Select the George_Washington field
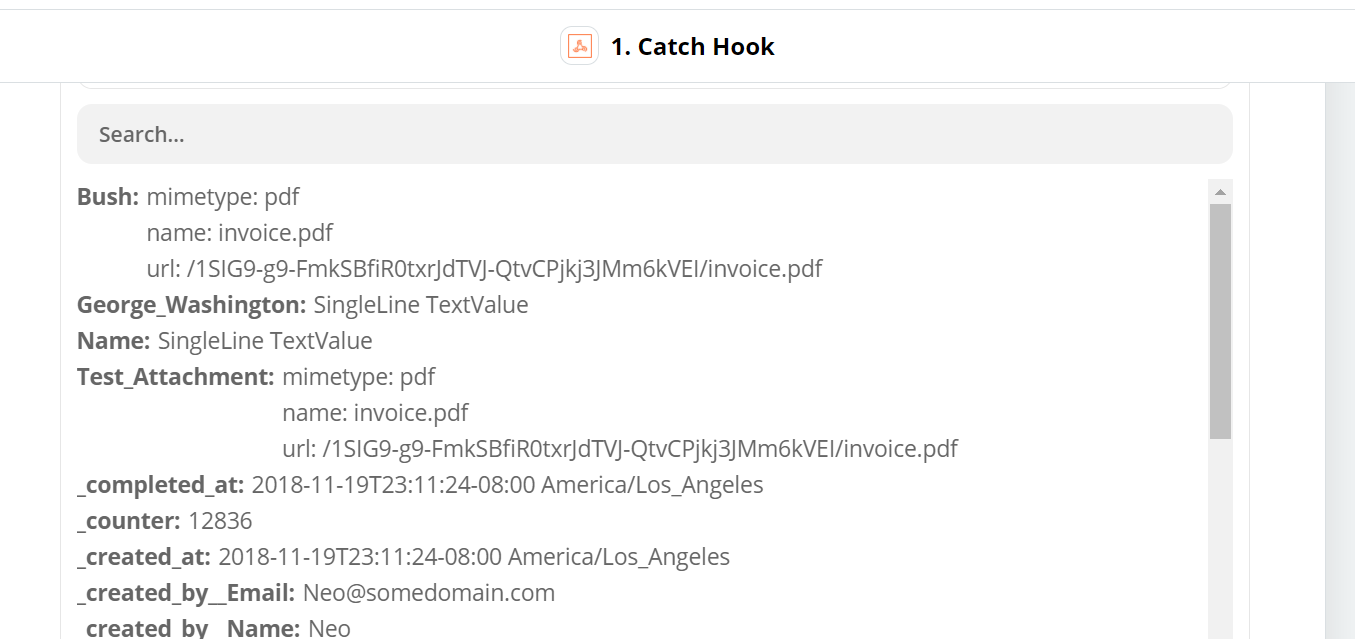The width and height of the screenshot is (1355, 639). click(303, 304)
